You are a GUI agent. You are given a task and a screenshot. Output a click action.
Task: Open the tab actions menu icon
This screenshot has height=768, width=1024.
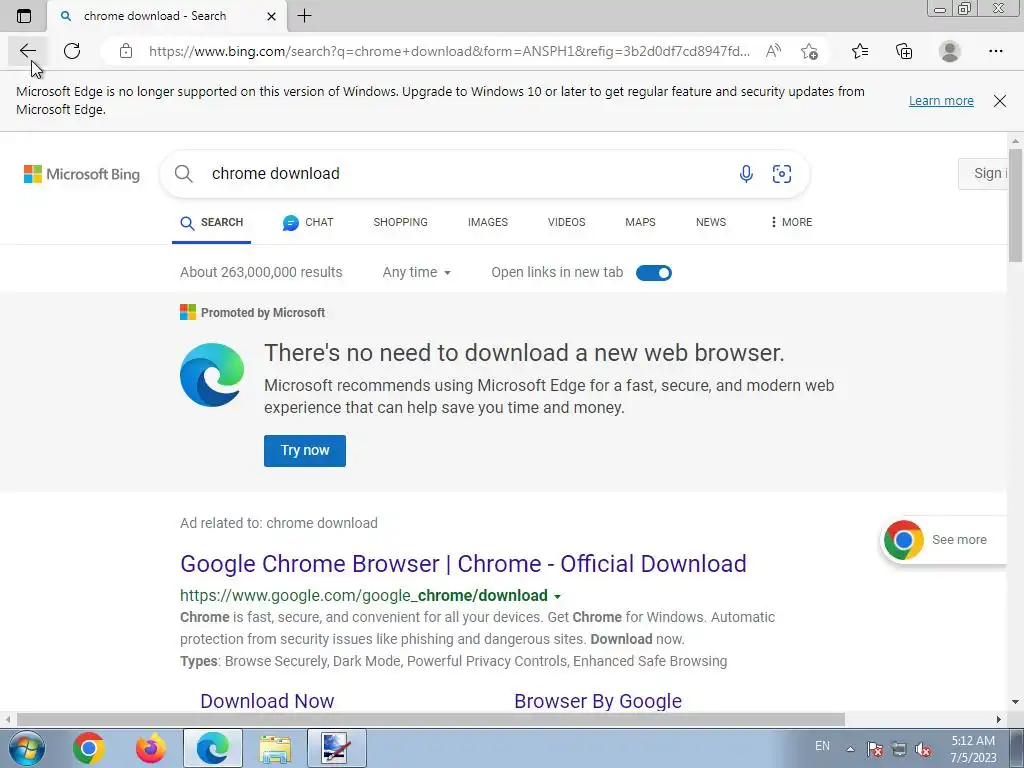point(24,16)
